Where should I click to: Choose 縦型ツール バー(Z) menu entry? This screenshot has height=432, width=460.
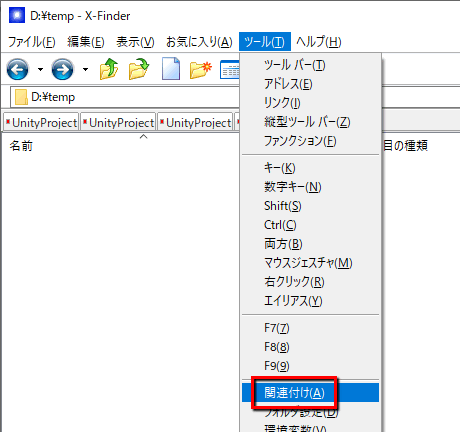[x=310, y=122]
